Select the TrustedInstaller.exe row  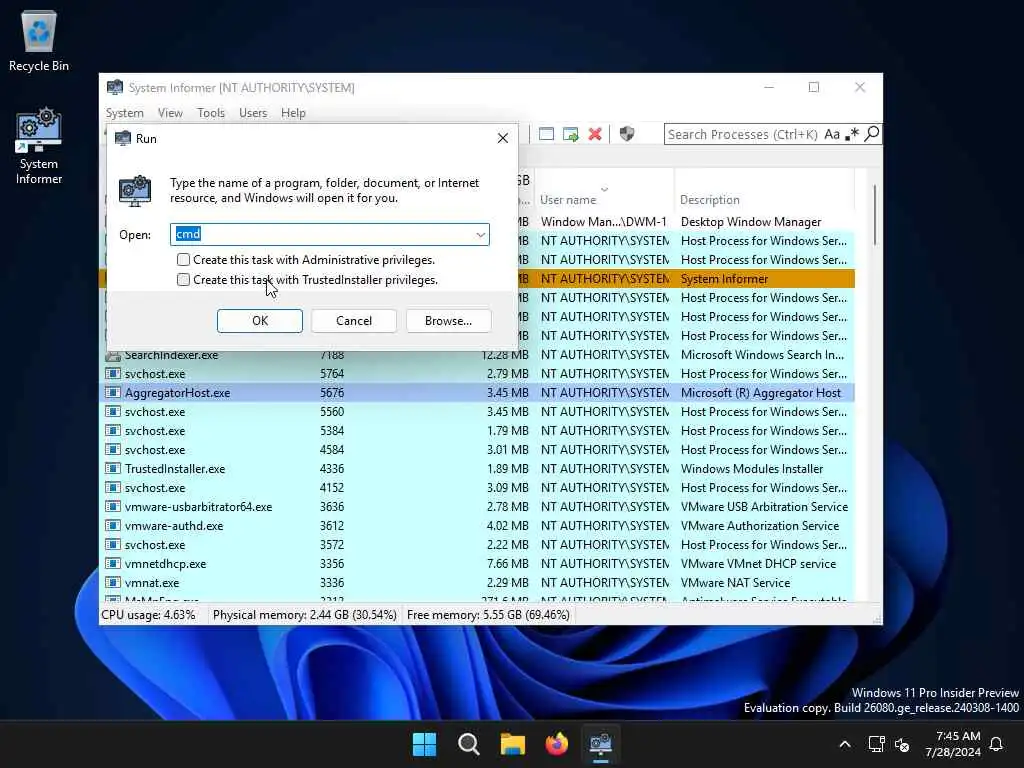click(x=477, y=469)
